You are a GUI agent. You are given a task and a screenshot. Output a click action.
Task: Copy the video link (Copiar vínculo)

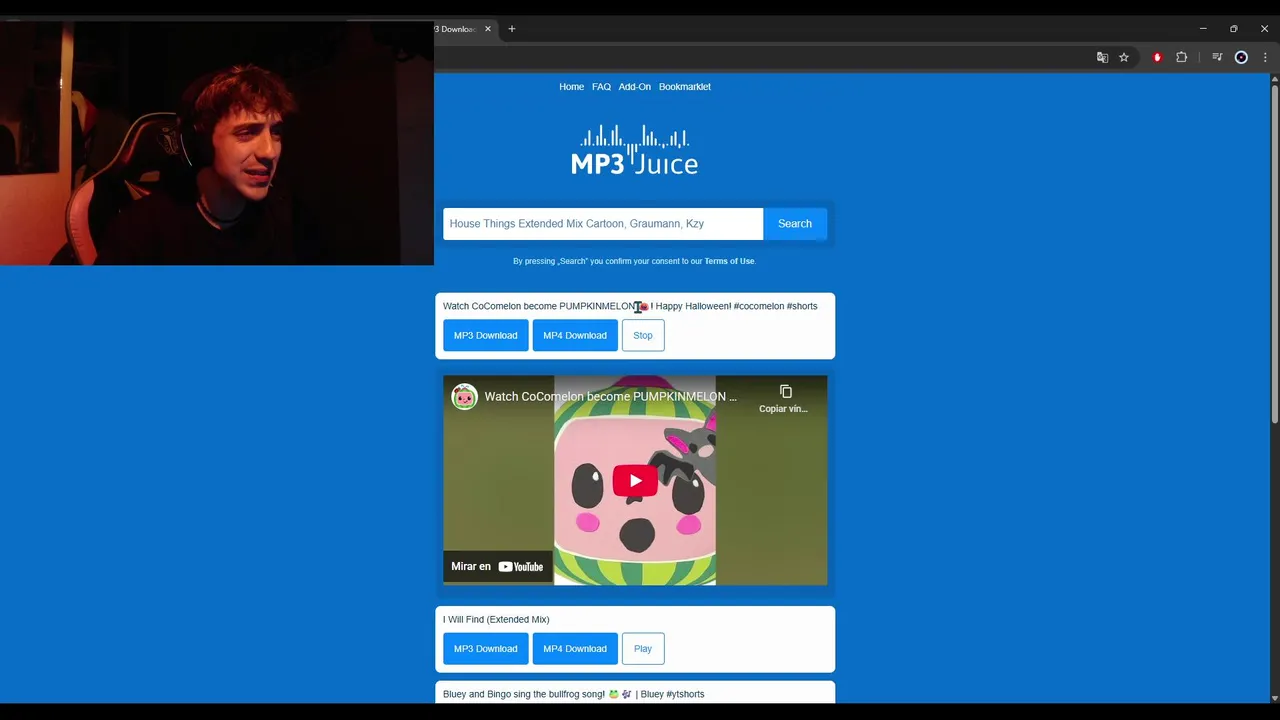(x=785, y=398)
